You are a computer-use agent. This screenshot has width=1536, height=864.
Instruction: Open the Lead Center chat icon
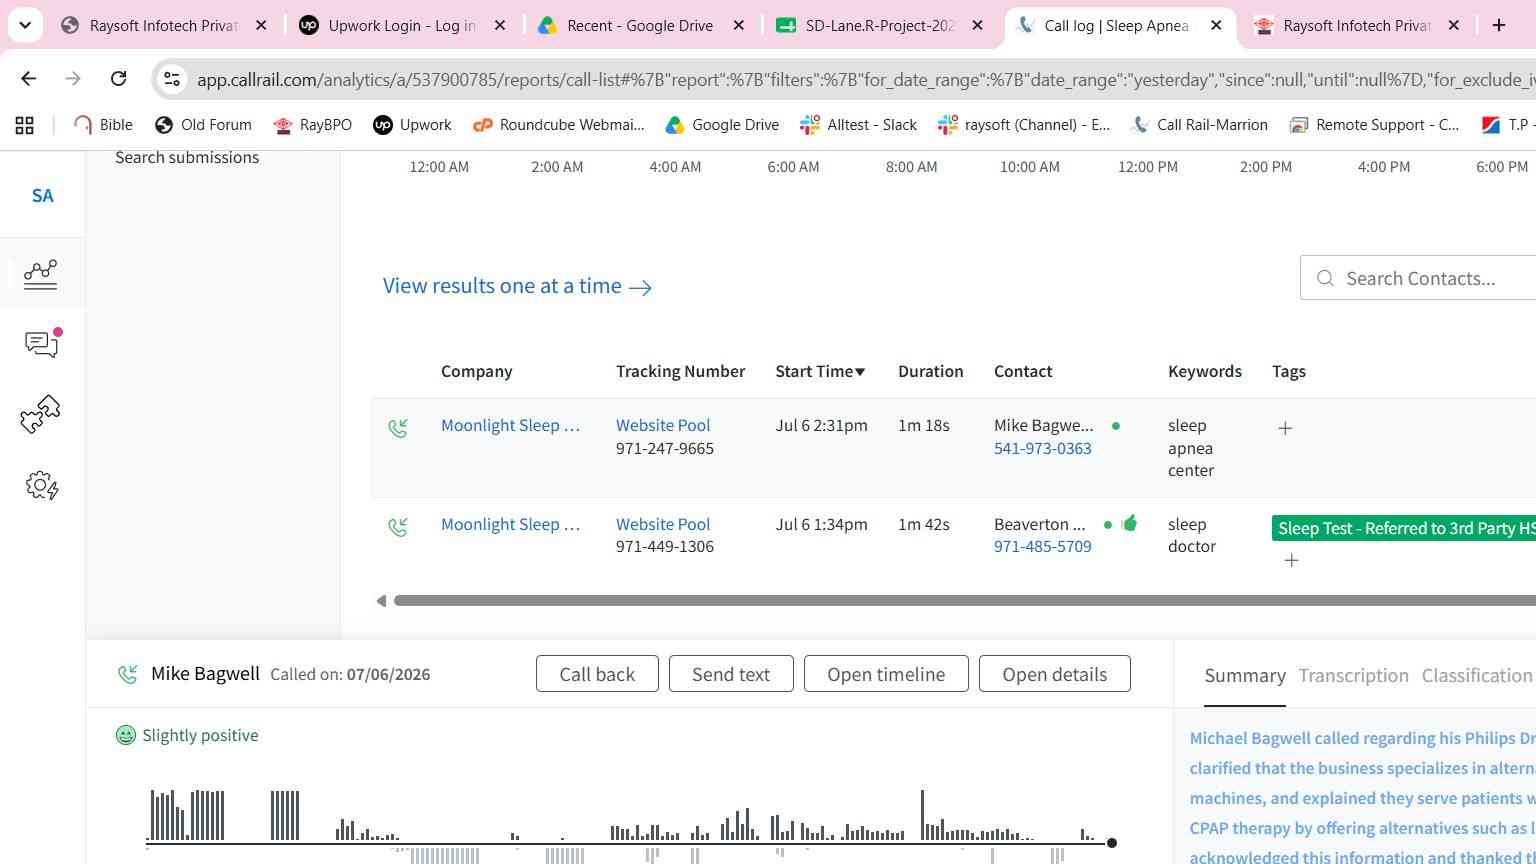[42, 343]
